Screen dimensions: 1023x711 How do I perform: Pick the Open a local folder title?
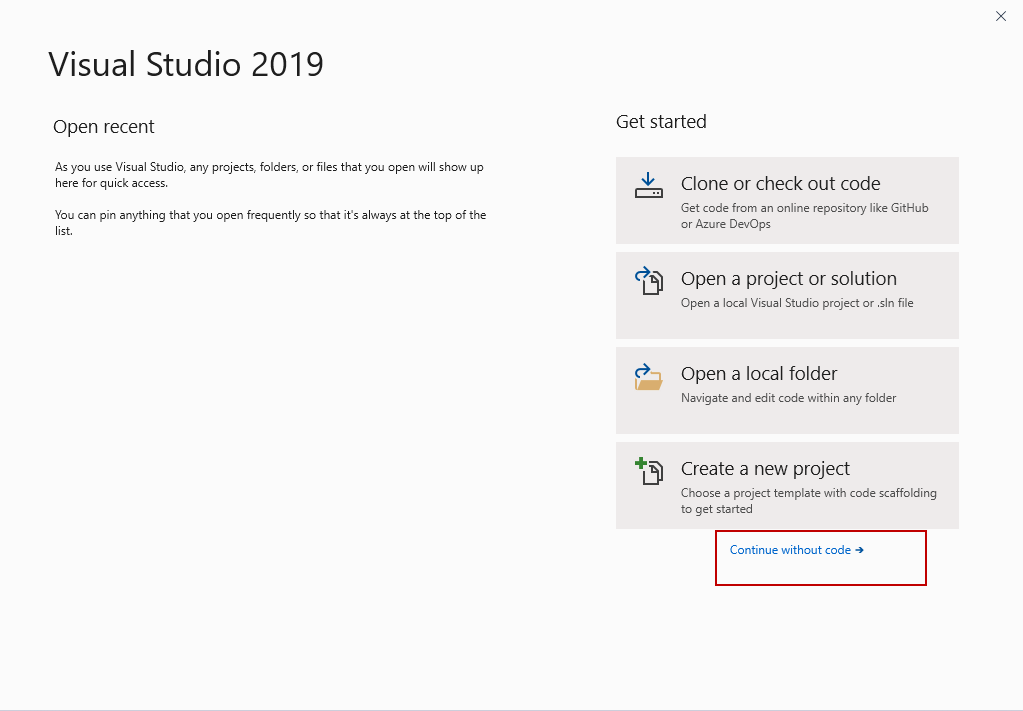tap(759, 374)
